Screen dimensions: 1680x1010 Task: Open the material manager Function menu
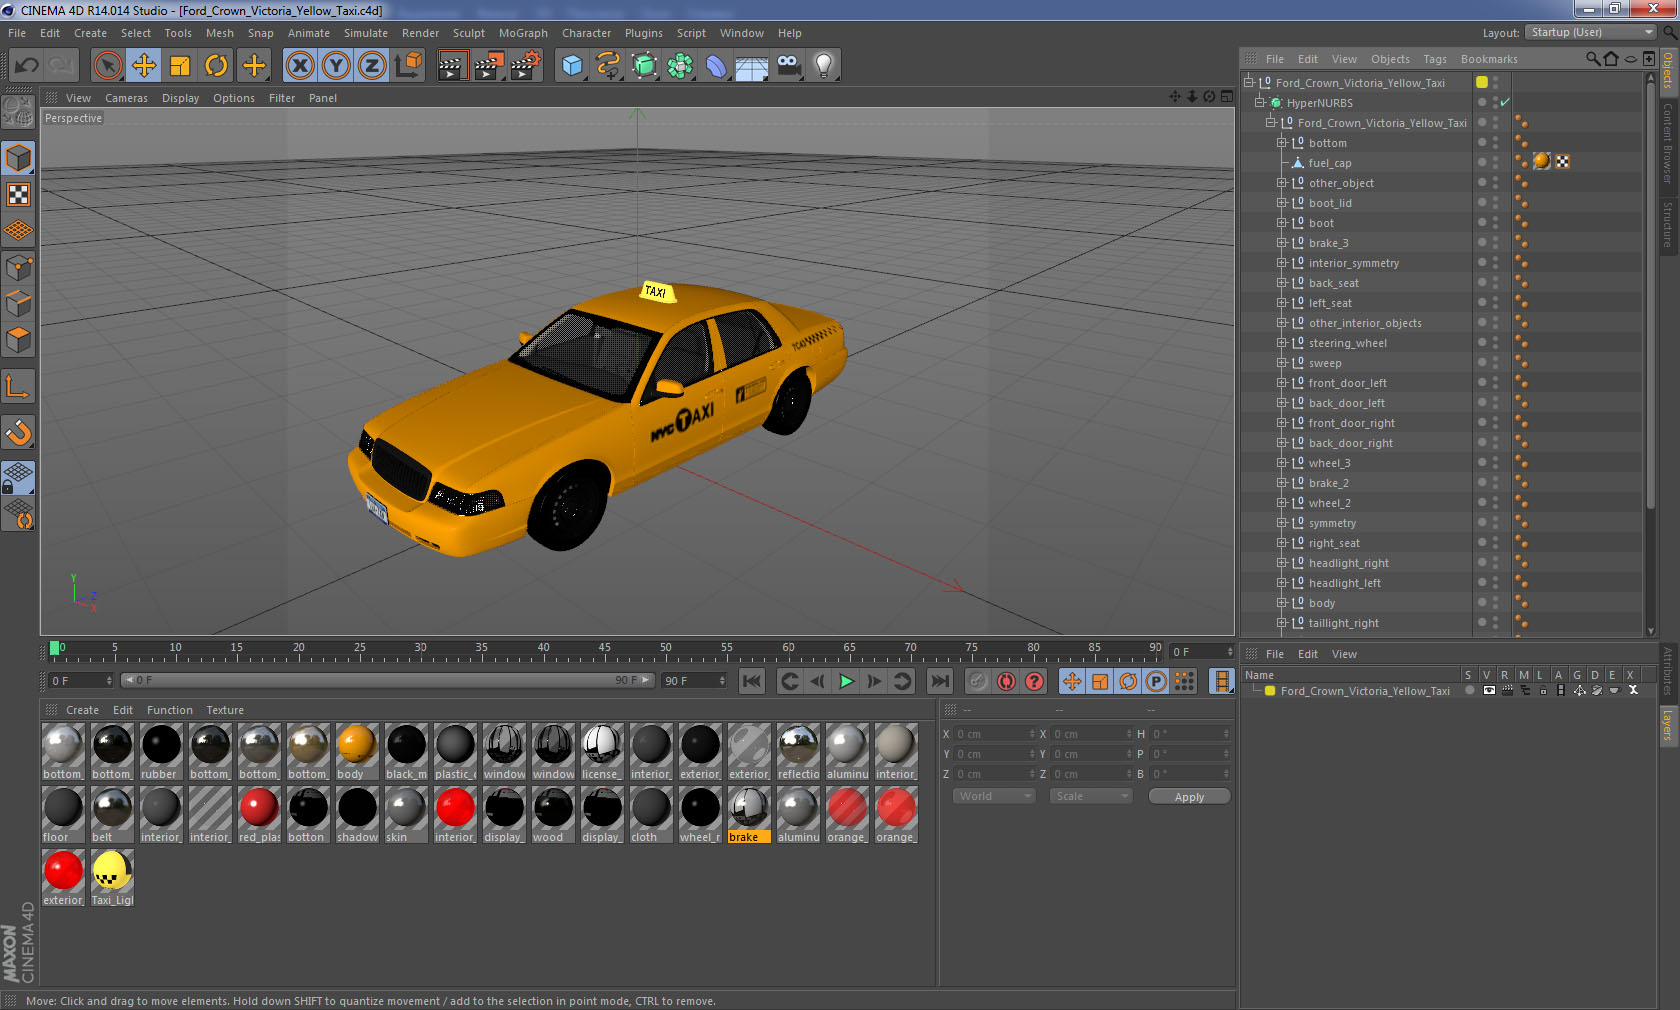tap(170, 710)
